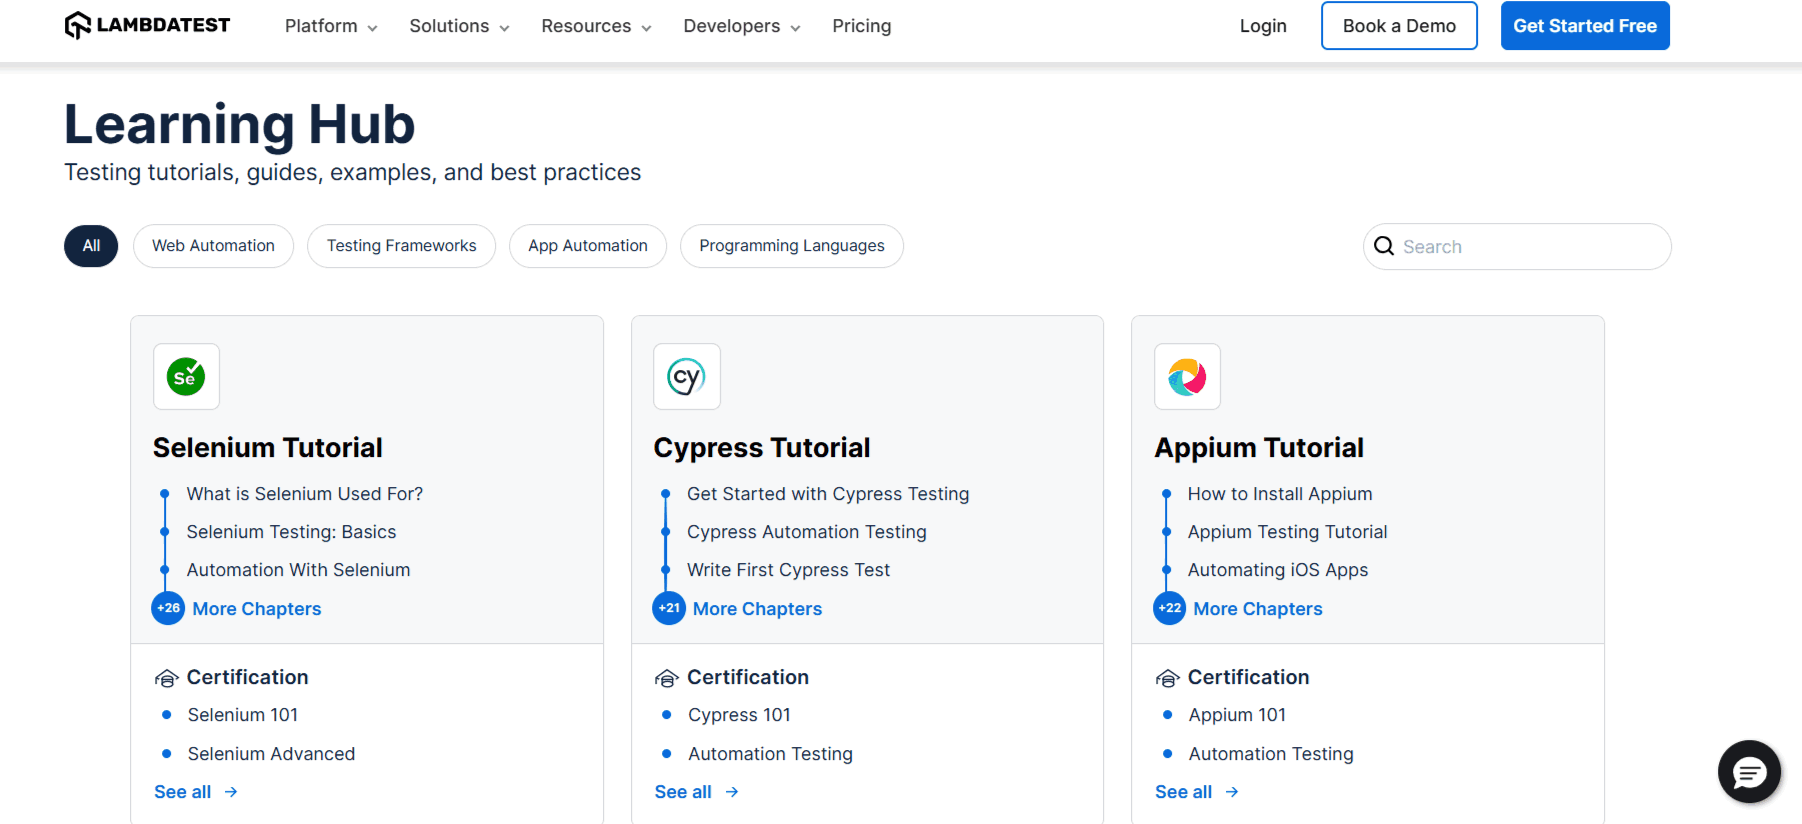Click the Selenium Certification graduation cap icon
The image size is (1802, 824).
166,678
